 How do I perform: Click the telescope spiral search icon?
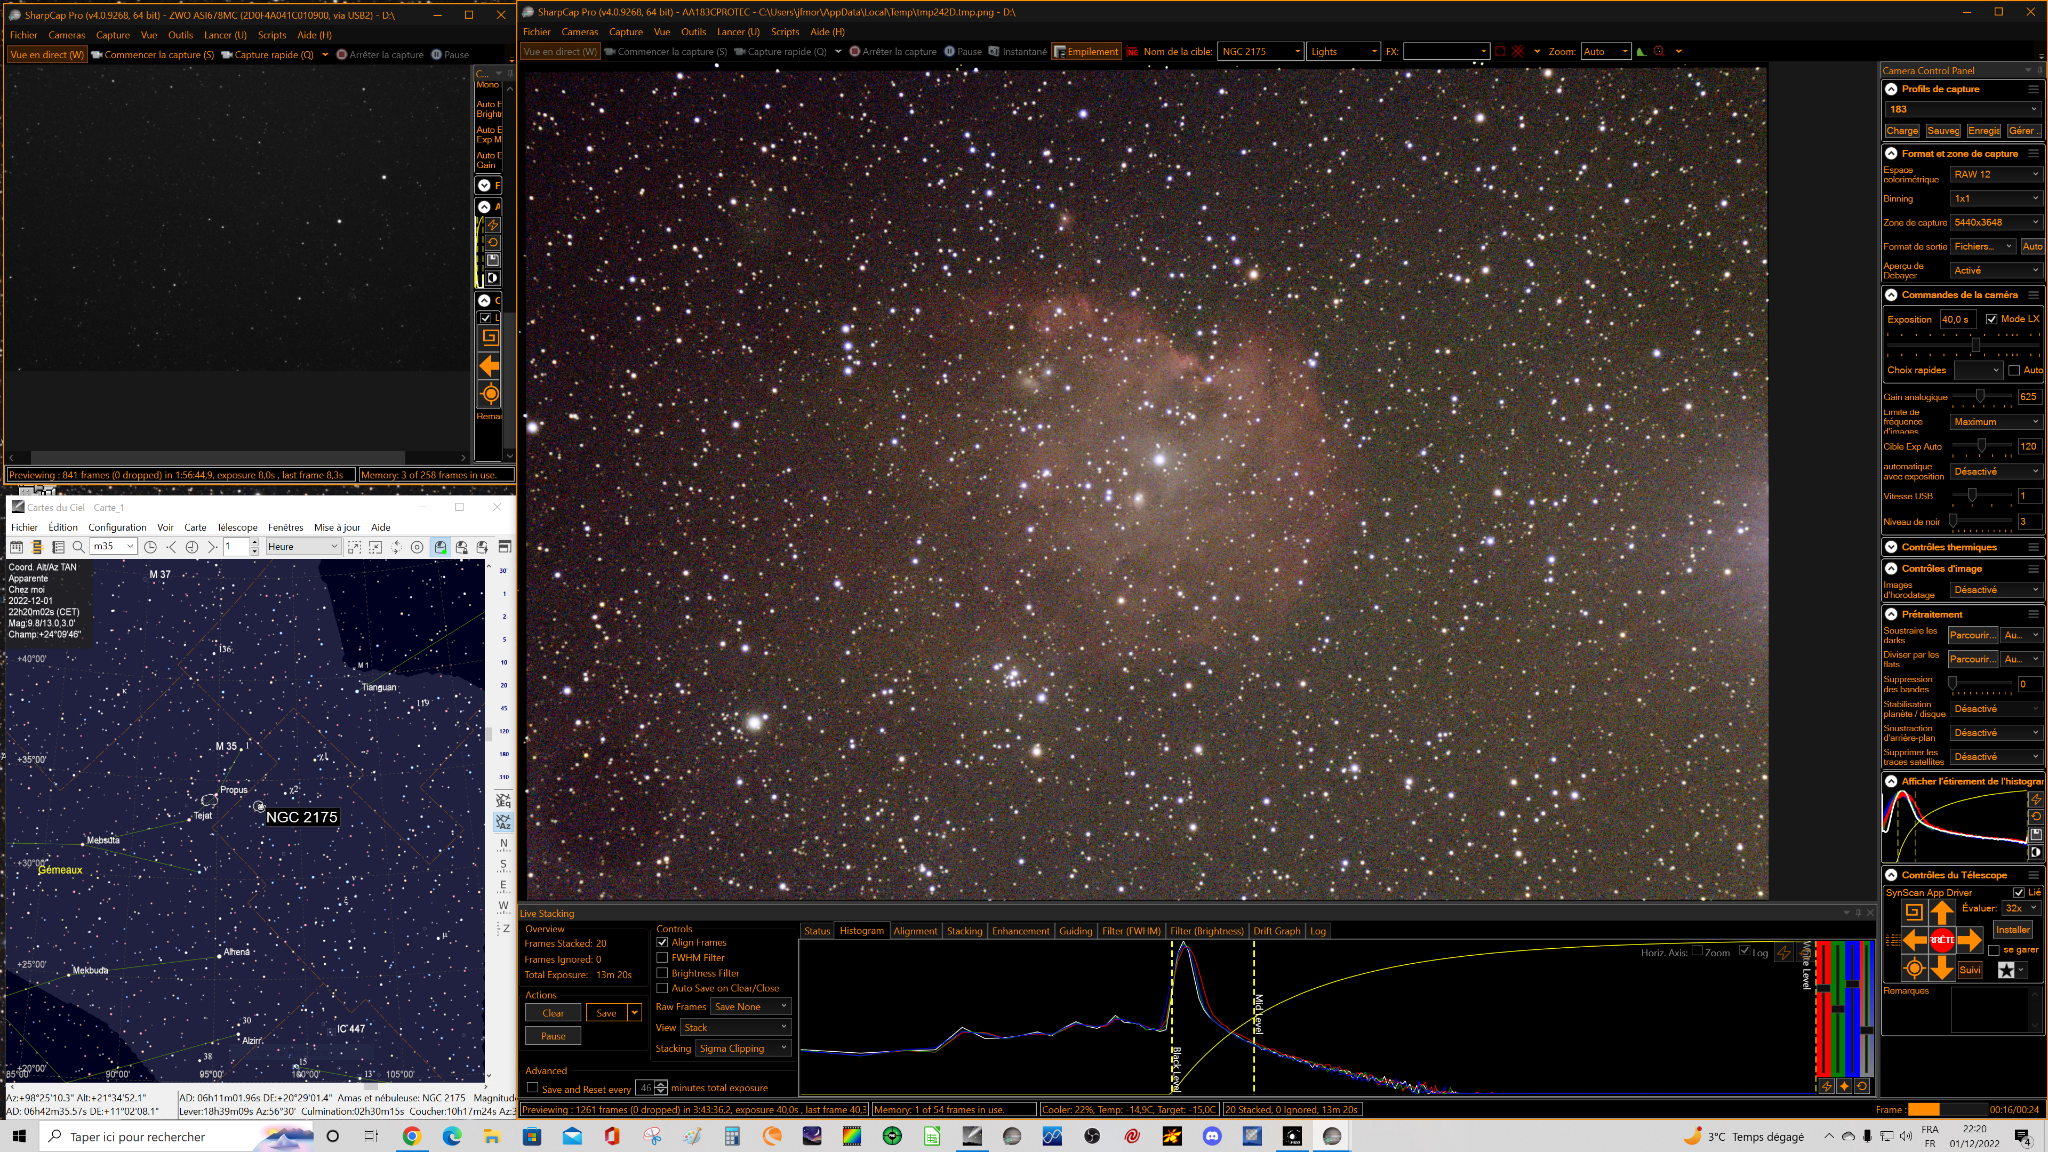(1913, 911)
